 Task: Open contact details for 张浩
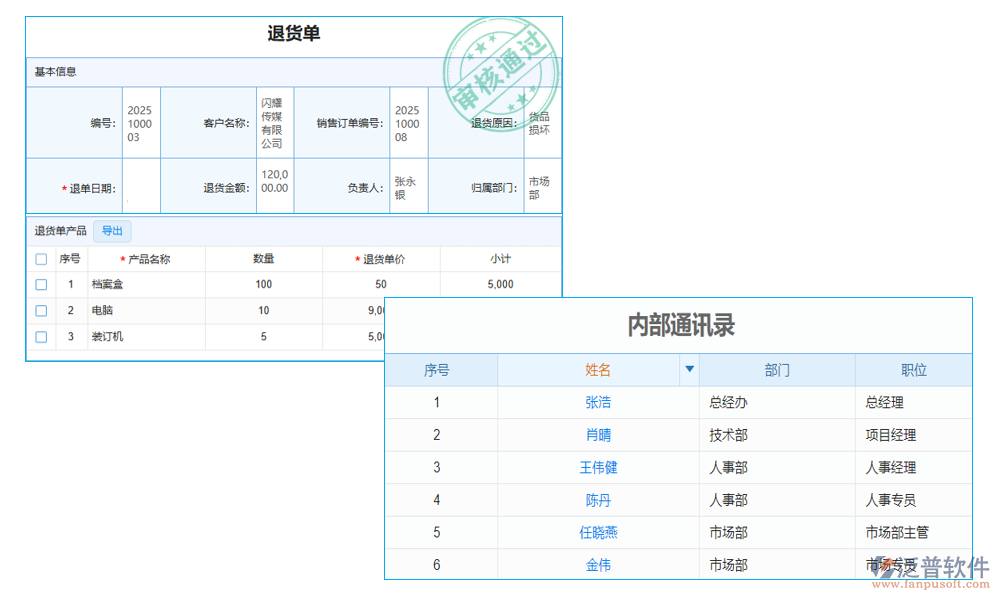pos(597,402)
